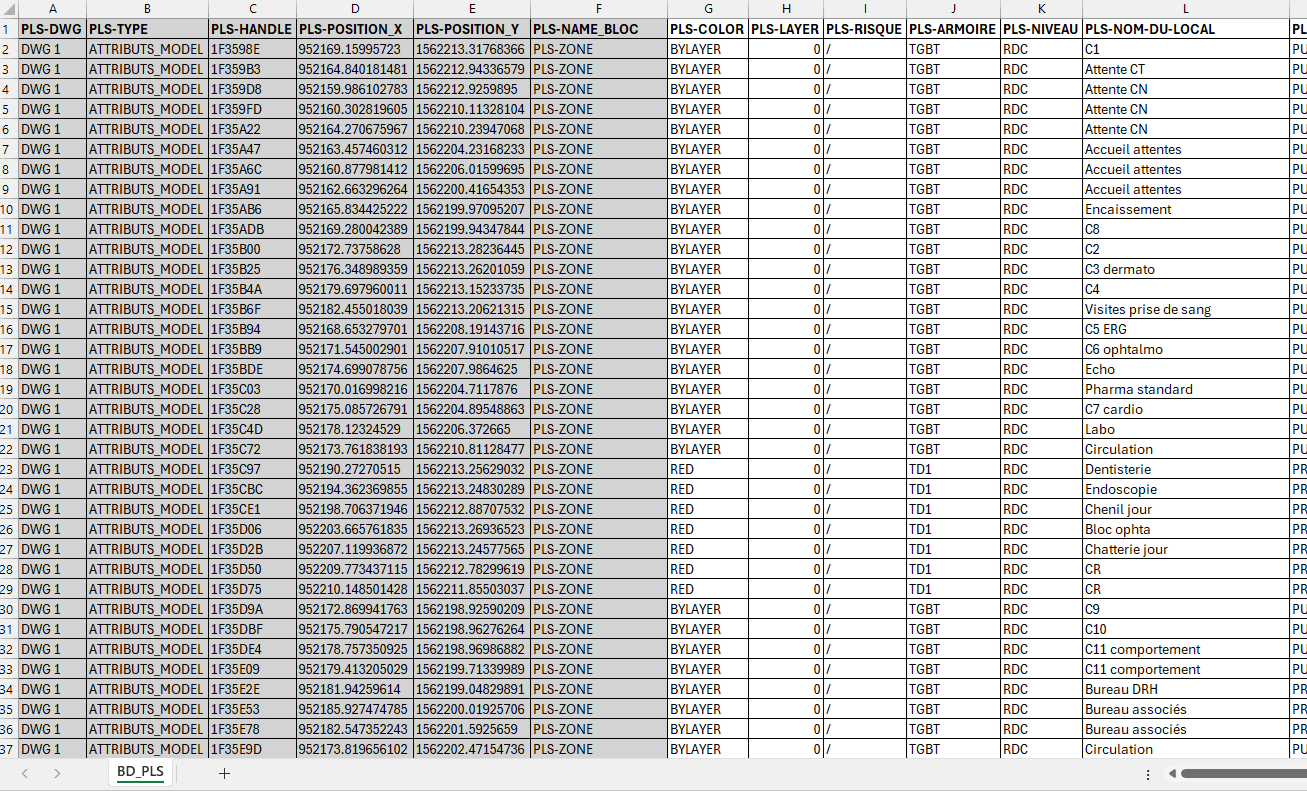This screenshot has height=791, width=1307.
Task: Click the PLS-HANDLE header cell
Action: (251, 29)
